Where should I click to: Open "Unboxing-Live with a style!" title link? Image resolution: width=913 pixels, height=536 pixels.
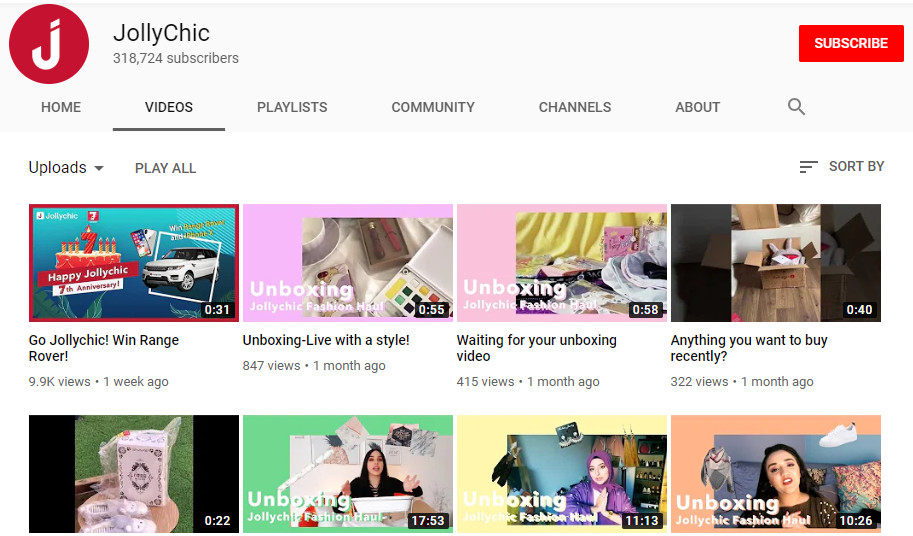(x=326, y=340)
